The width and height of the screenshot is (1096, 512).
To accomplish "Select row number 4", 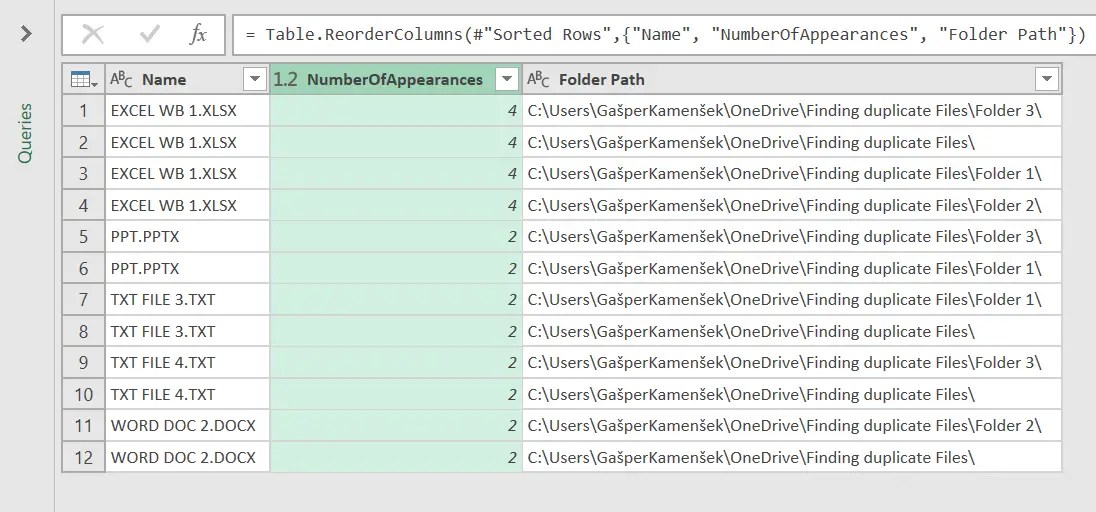I will (84, 205).
